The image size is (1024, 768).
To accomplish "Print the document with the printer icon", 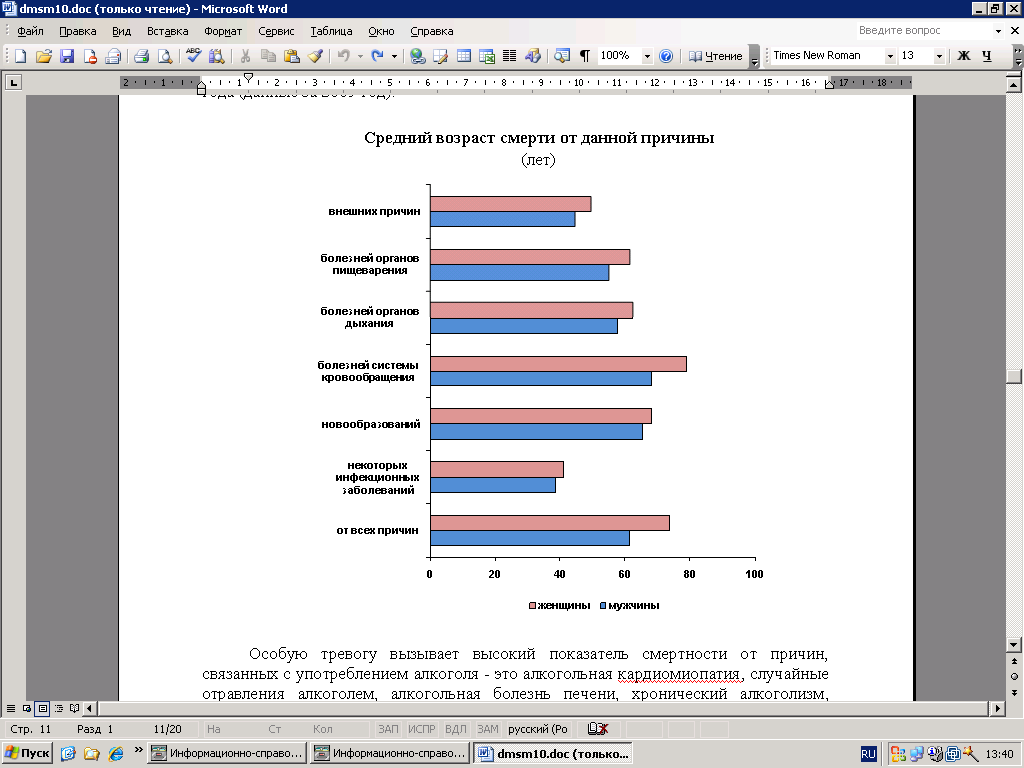I will pyautogui.click(x=141, y=56).
